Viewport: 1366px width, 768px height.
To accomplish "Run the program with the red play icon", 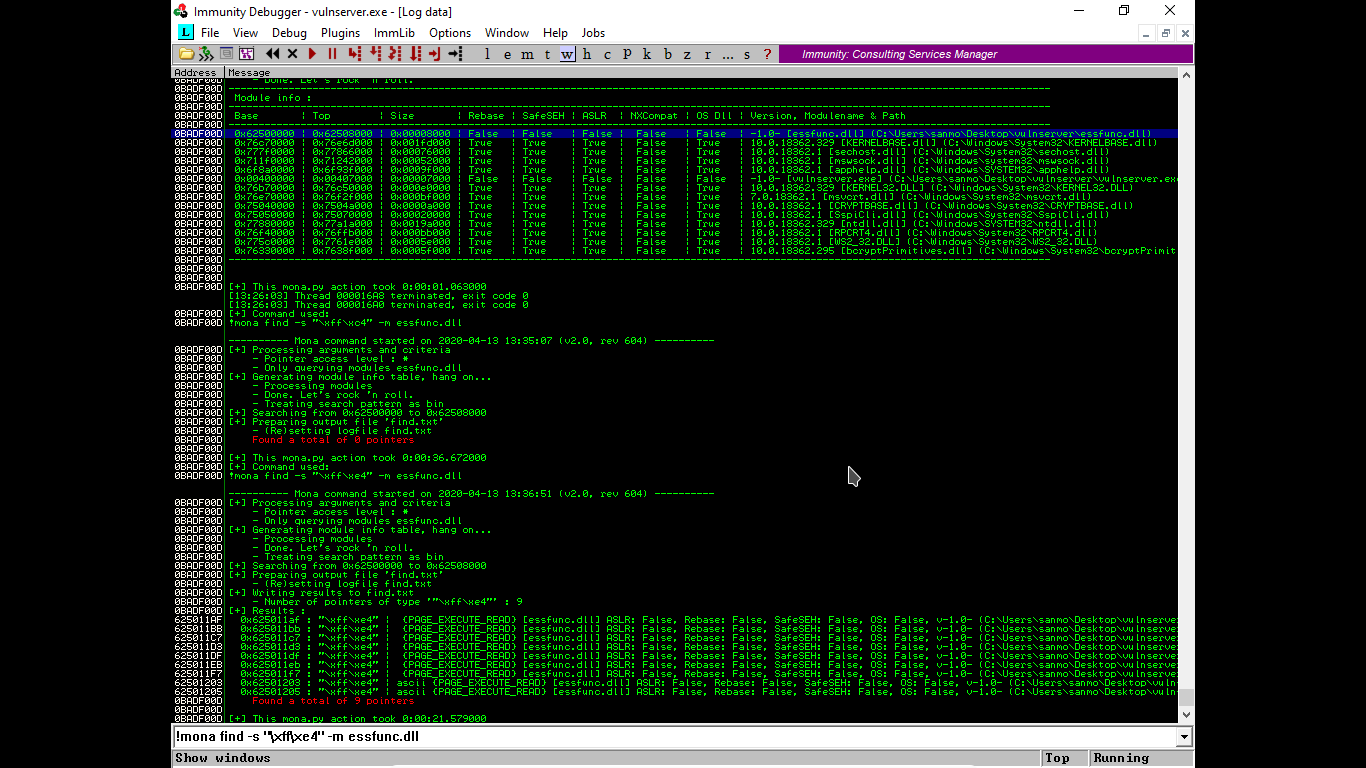I will coord(312,54).
